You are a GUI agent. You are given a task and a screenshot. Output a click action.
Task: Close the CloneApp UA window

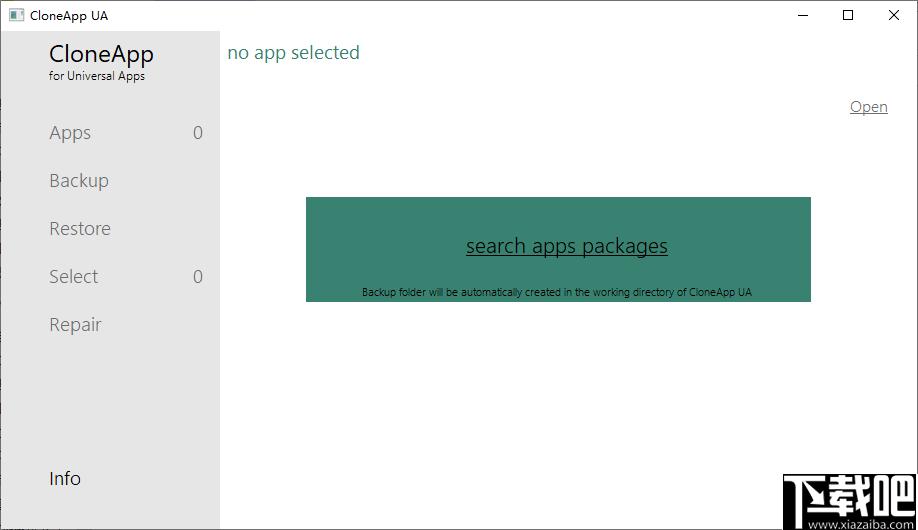pyautogui.click(x=893, y=15)
